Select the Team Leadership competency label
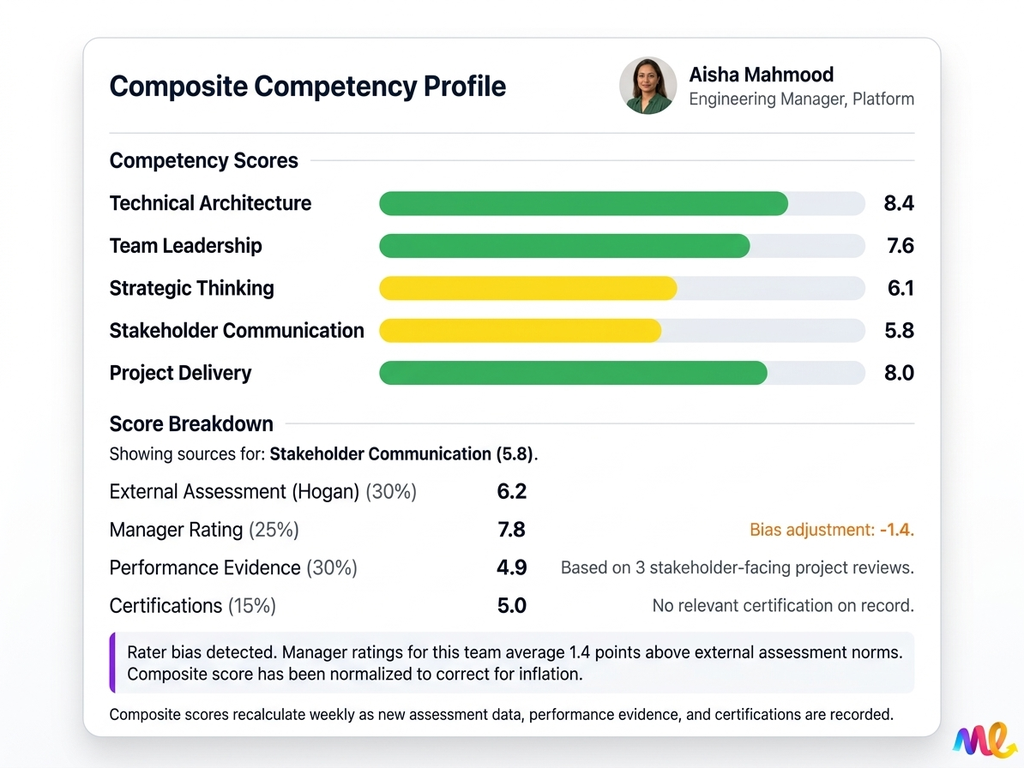1024x768 pixels. point(185,246)
